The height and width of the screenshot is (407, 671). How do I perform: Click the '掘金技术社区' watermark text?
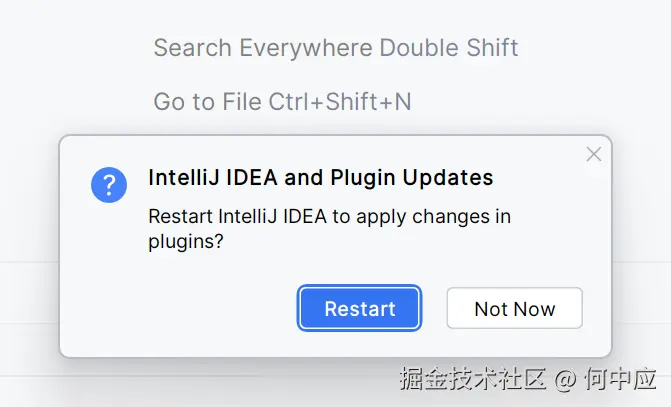[x=472, y=380]
